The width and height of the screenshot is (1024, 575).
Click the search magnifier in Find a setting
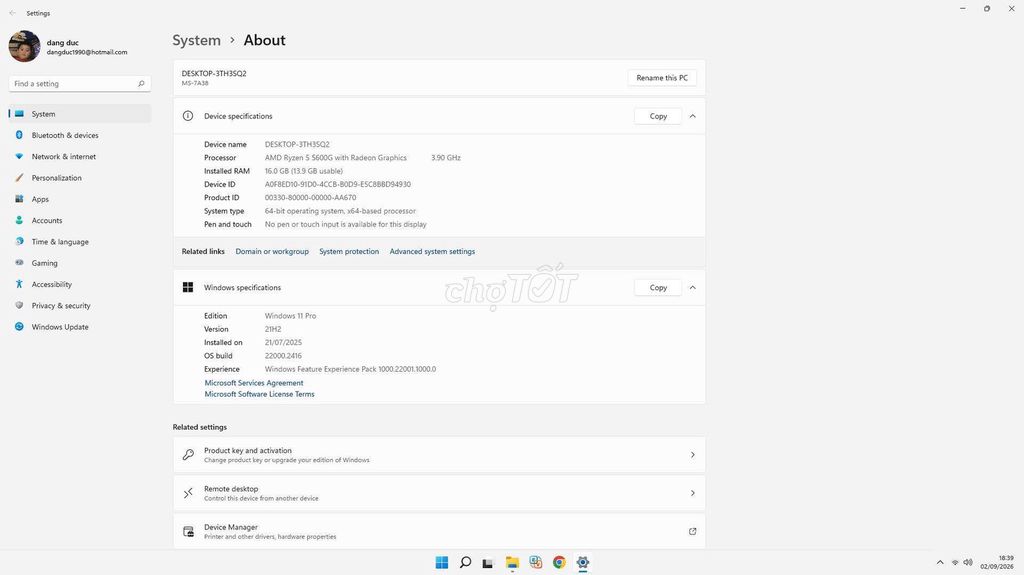point(141,84)
